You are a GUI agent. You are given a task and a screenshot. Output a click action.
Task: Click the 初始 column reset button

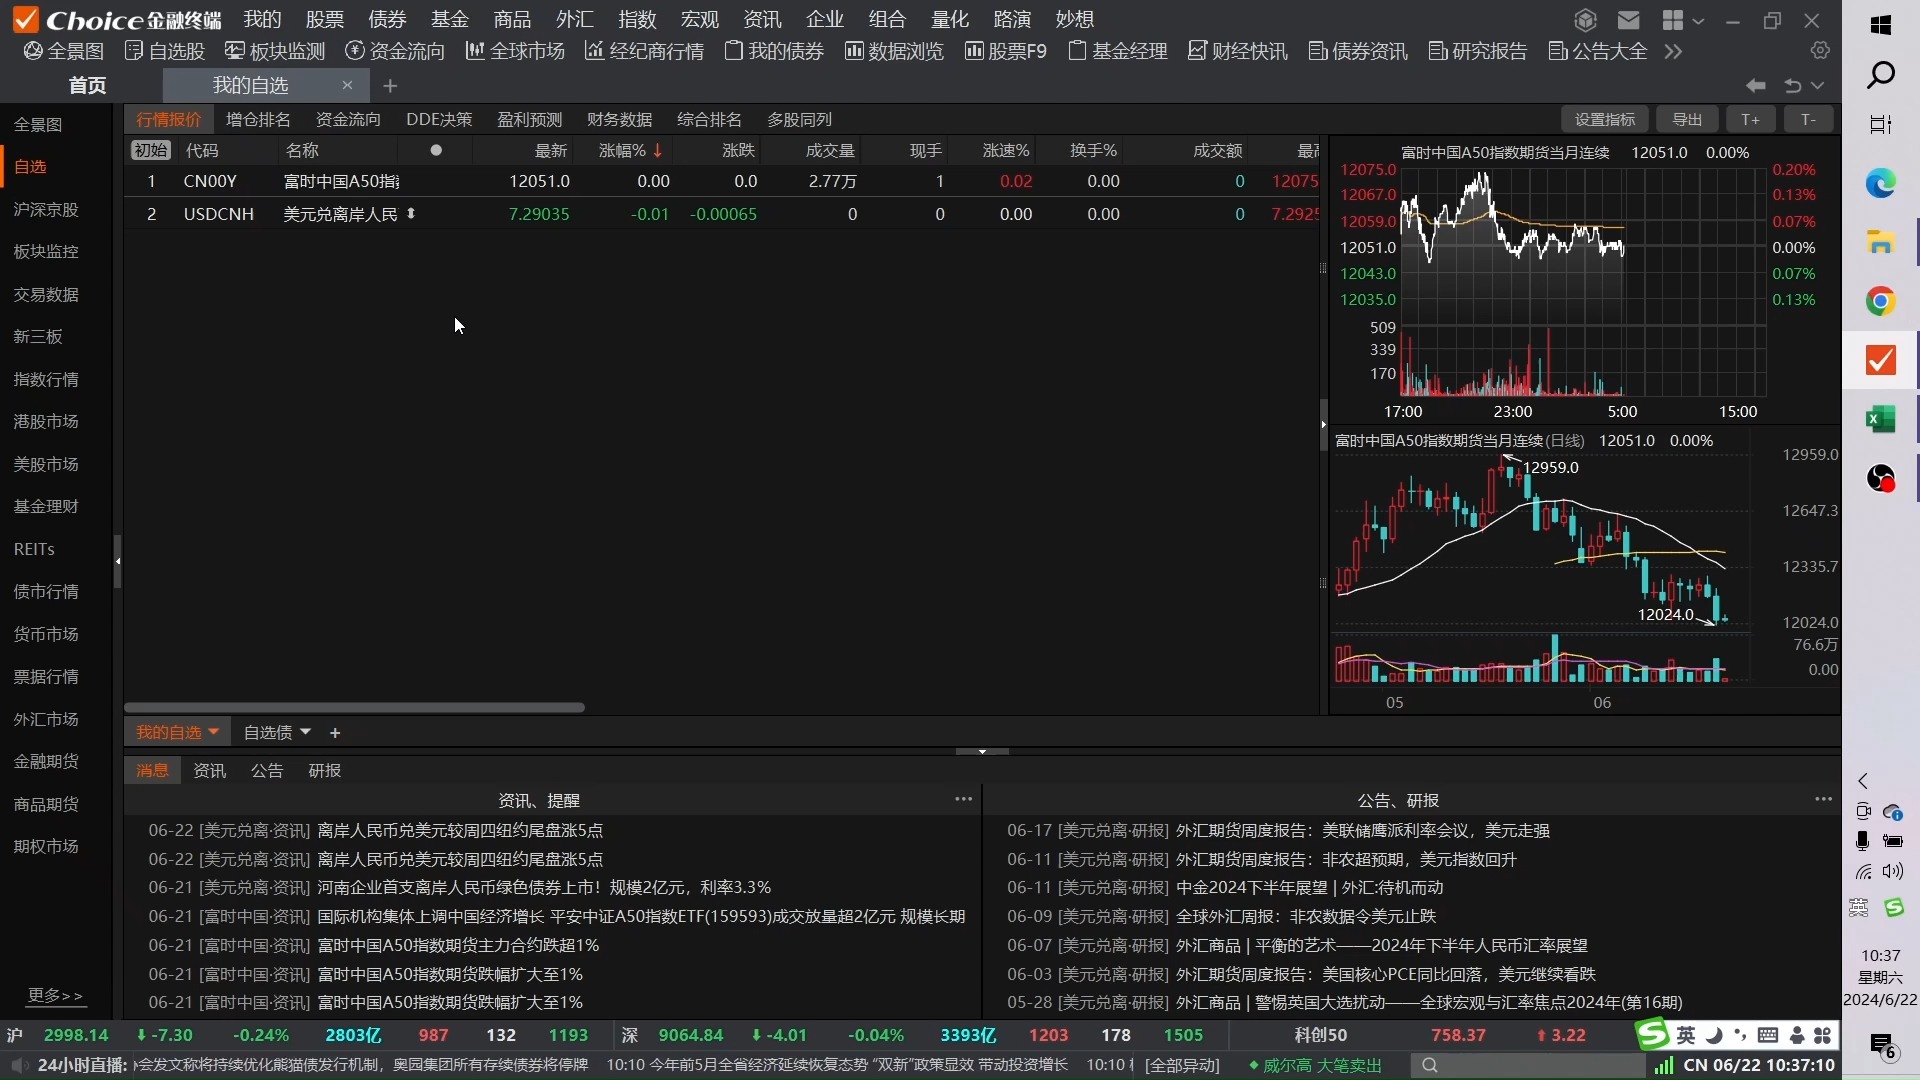(x=151, y=151)
